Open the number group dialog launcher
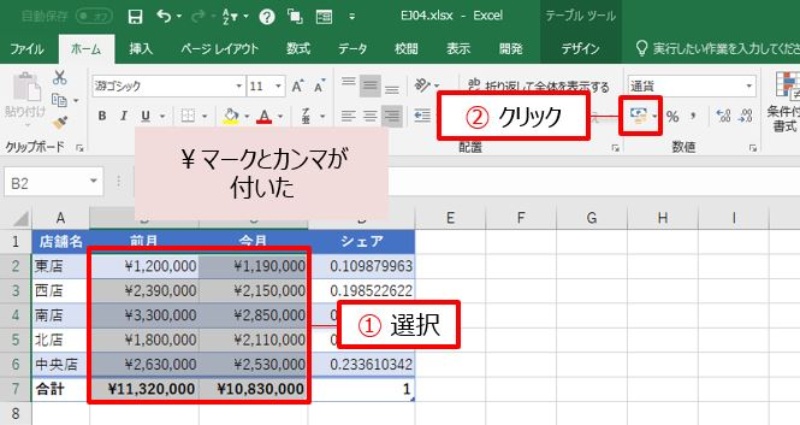Image resolution: width=800 pixels, height=425 pixels. pos(753,148)
